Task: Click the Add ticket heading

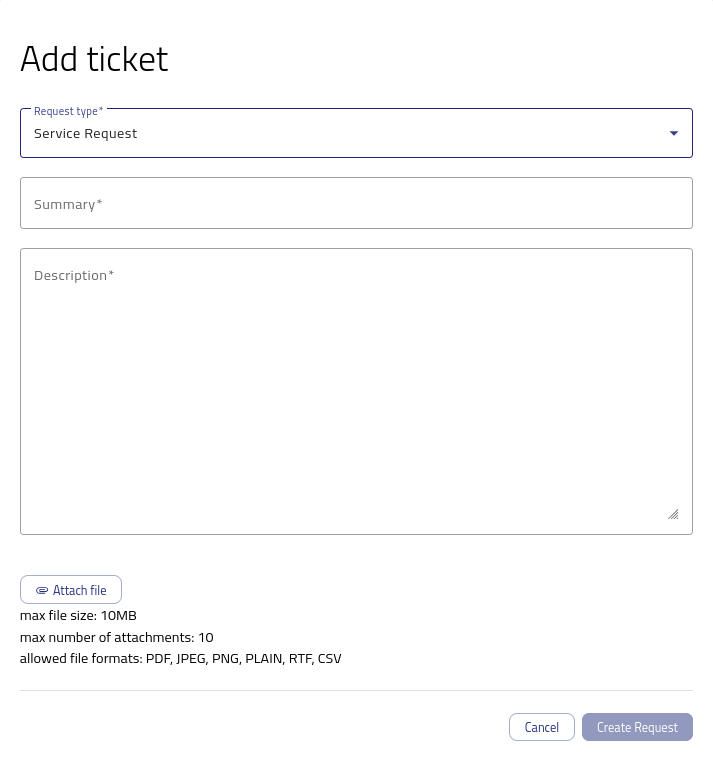Action: point(94,59)
